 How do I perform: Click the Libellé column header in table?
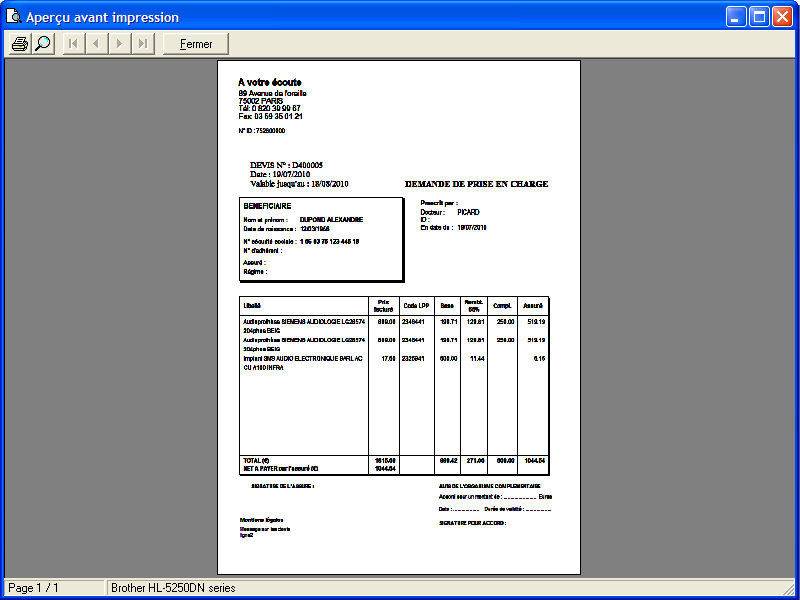coord(252,305)
